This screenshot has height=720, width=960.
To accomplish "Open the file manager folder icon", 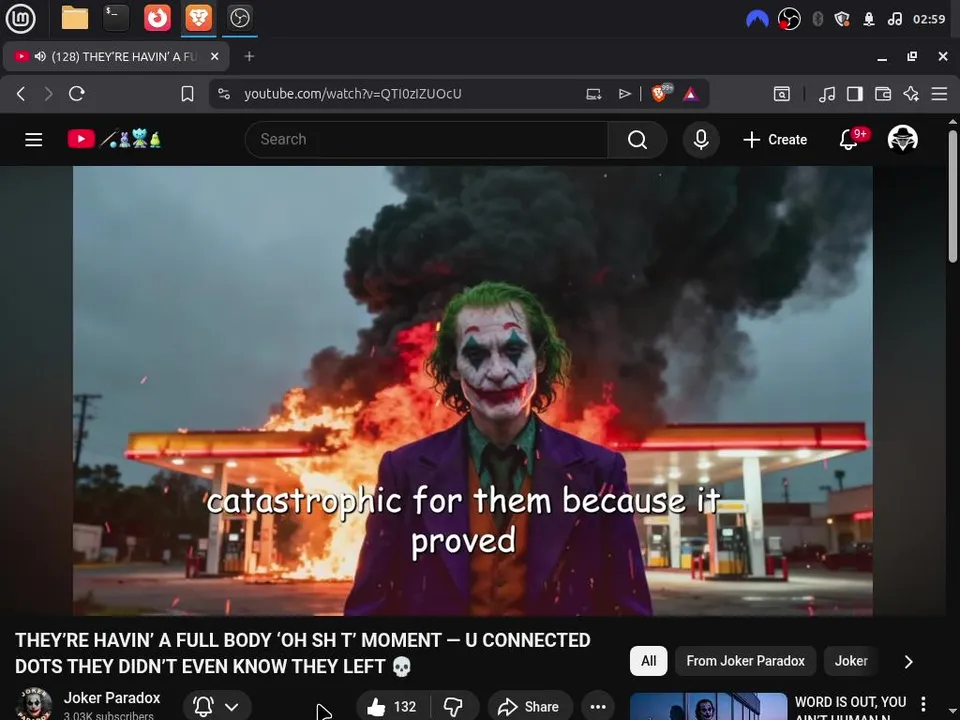I will click(75, 18).
